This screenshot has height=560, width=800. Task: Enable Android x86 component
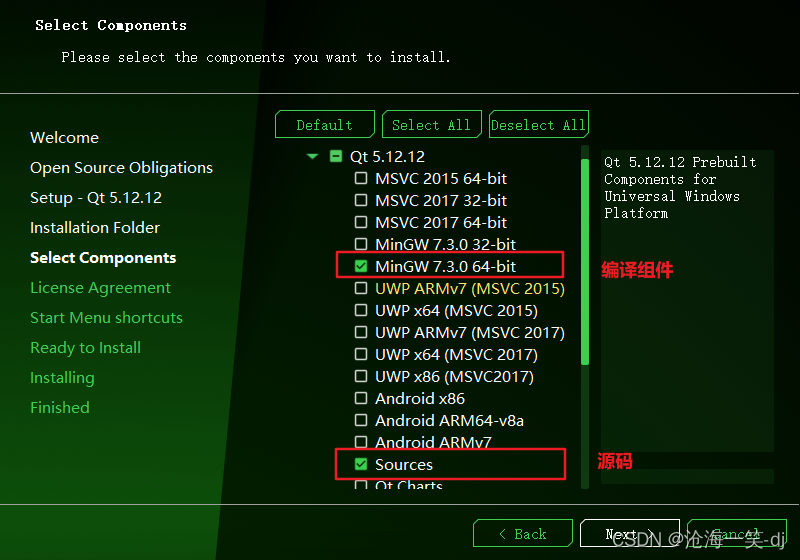click(x=361, y=398)
